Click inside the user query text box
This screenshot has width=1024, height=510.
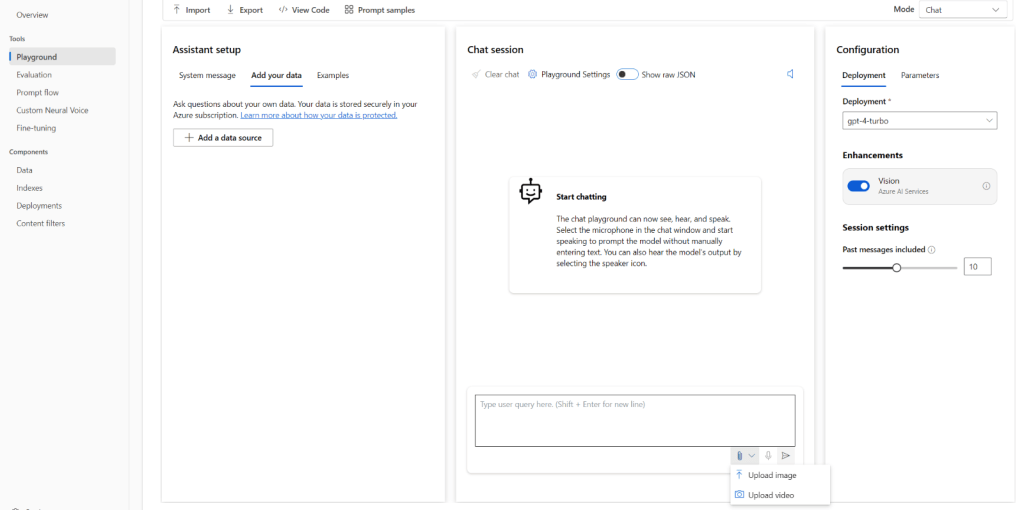click(x=634, y=420)
